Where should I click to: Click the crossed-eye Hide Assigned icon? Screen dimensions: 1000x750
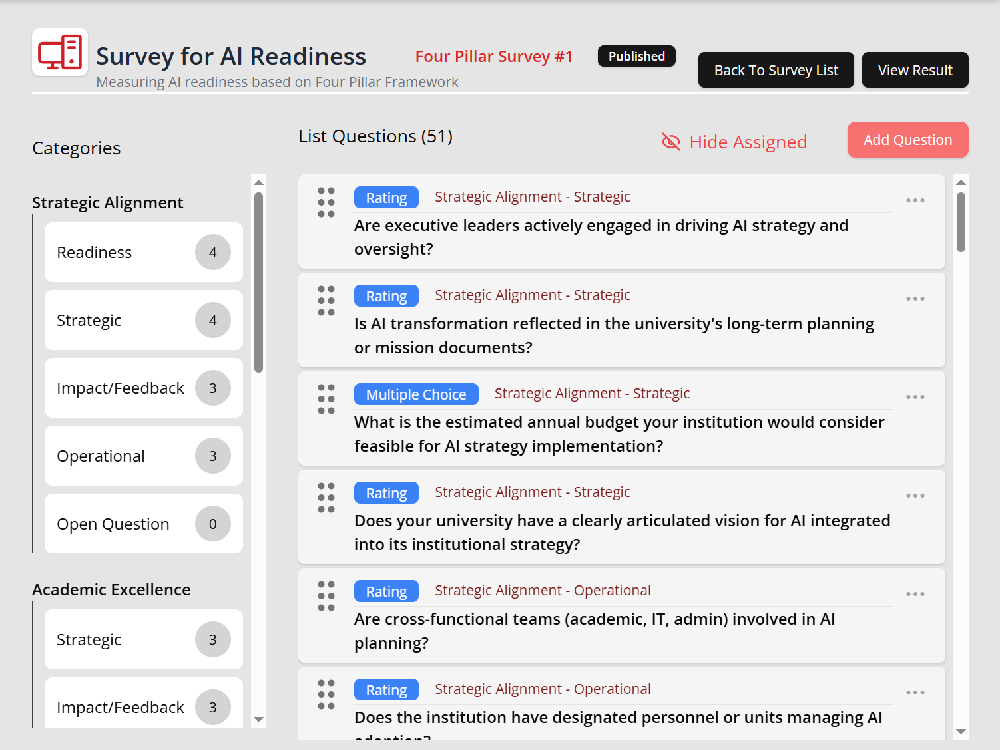click(x=671, y=142)
